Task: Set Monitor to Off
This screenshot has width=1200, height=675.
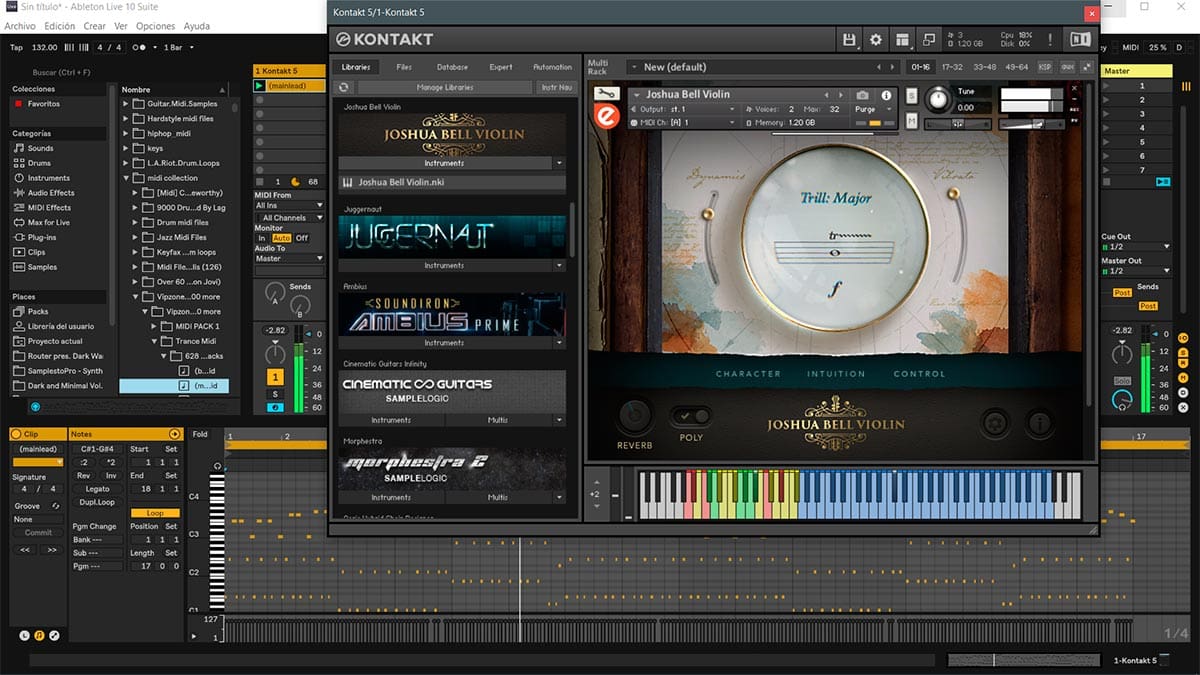Action: pyautogui.click(x=301, y=238)
